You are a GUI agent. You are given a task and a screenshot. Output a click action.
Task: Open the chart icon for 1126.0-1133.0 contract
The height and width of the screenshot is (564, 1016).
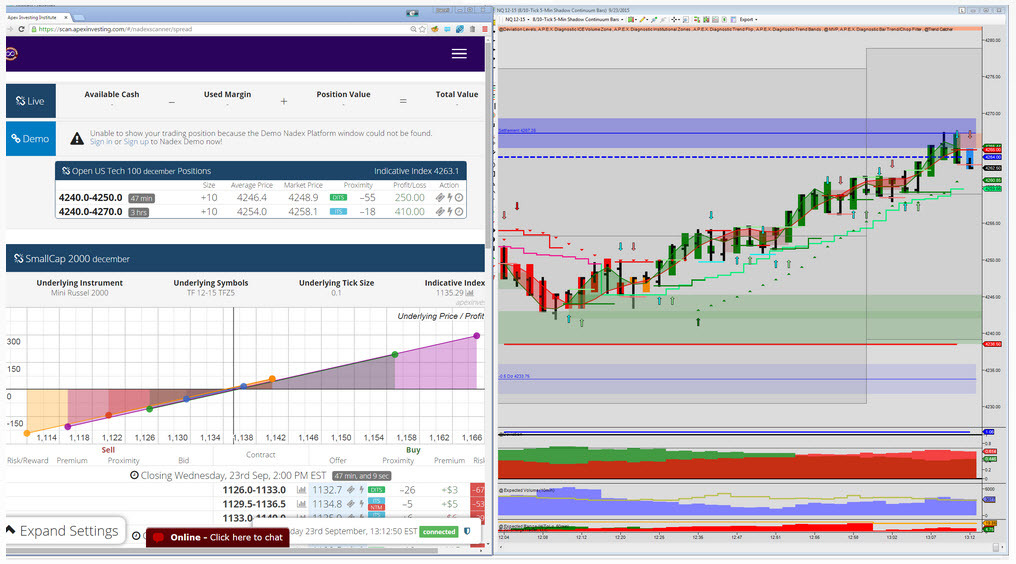click(x=301, y=490)
